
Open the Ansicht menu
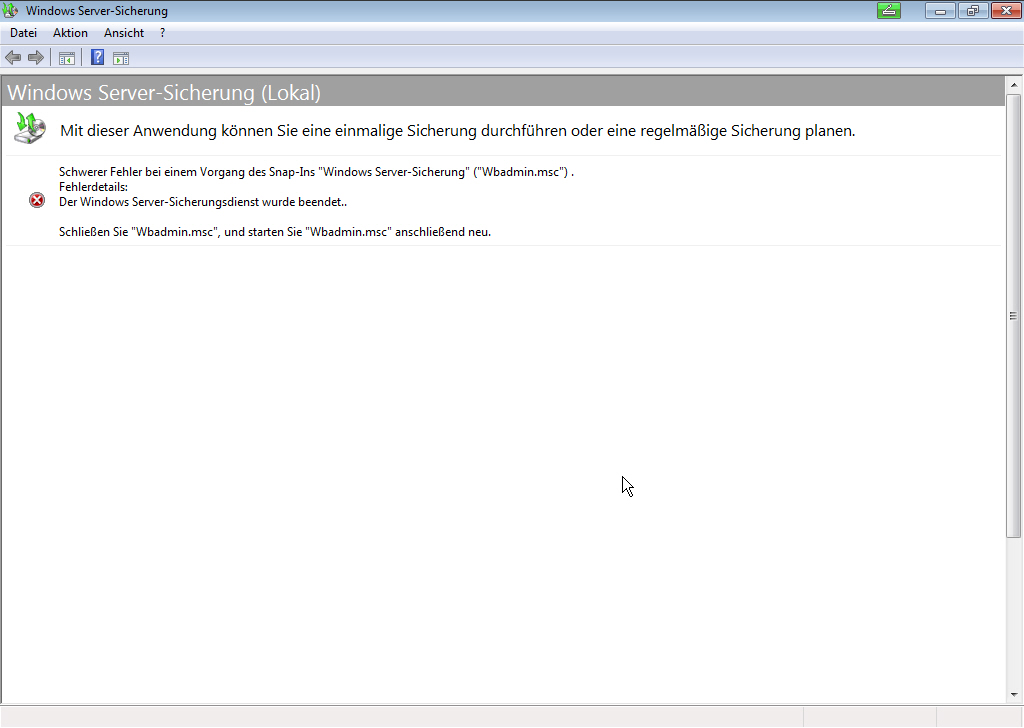tap(124, 33)
